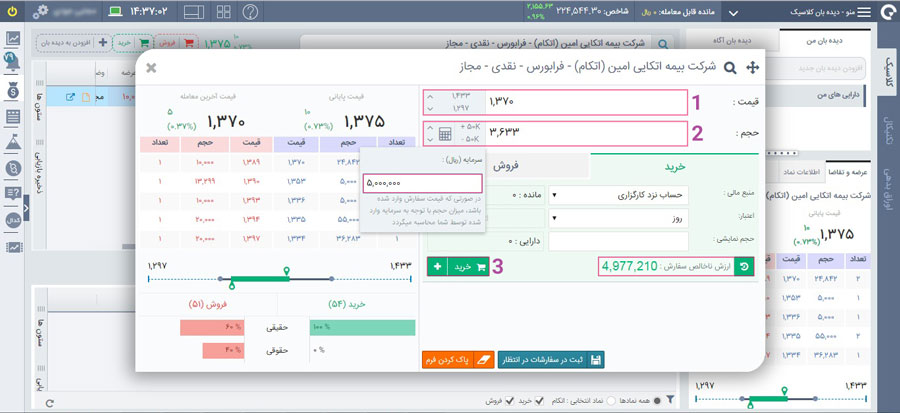Select the اطلاعات نماد tab
The image size is (900, 413).
tap(802, 172)
